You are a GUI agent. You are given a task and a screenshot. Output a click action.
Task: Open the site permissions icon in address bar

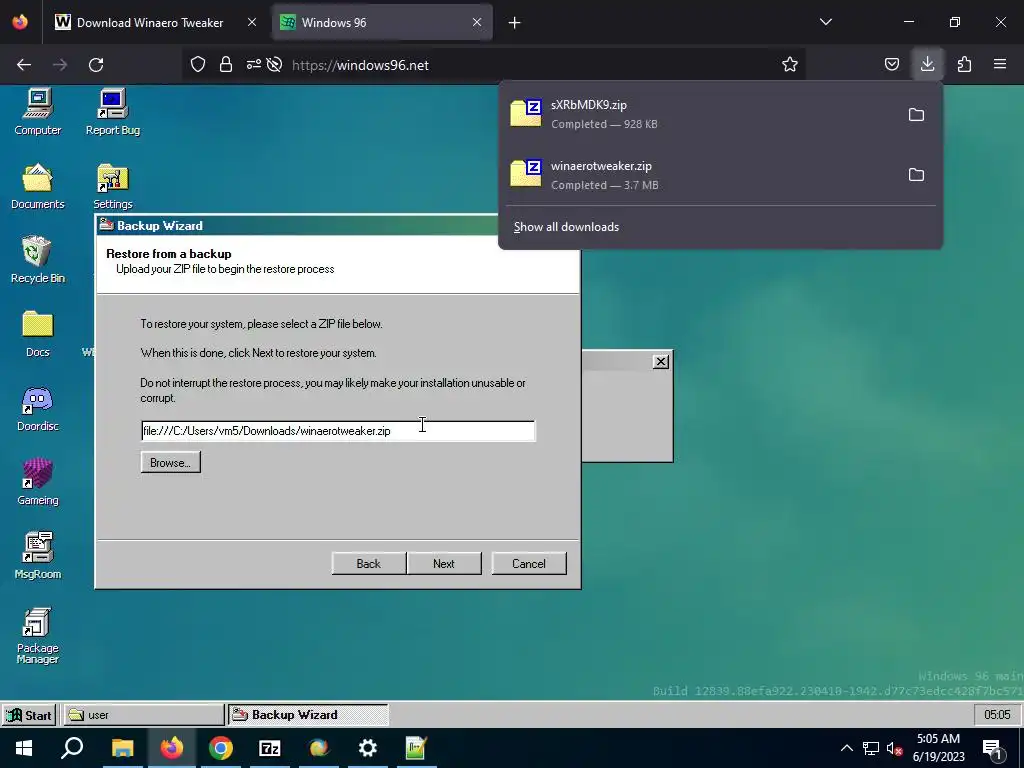tap(253, 64)
